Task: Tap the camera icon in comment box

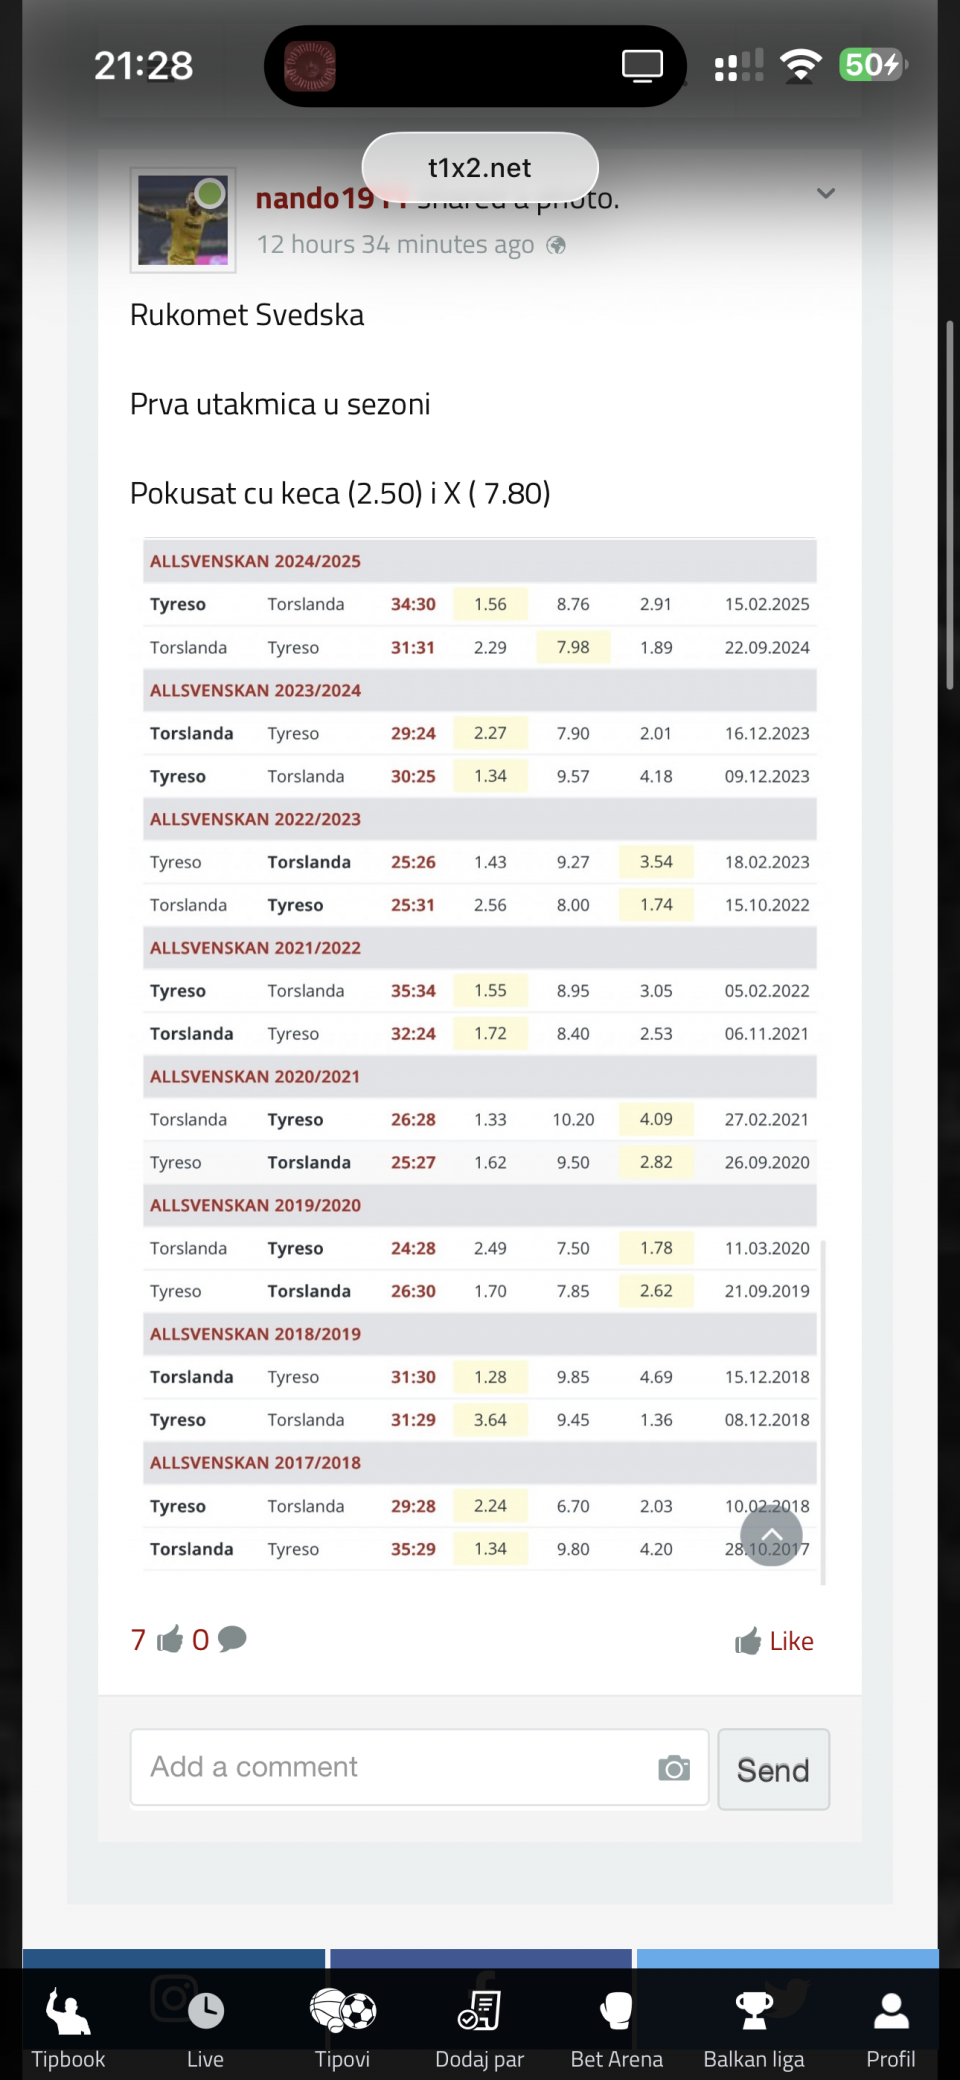Action: pos(674,1768)
